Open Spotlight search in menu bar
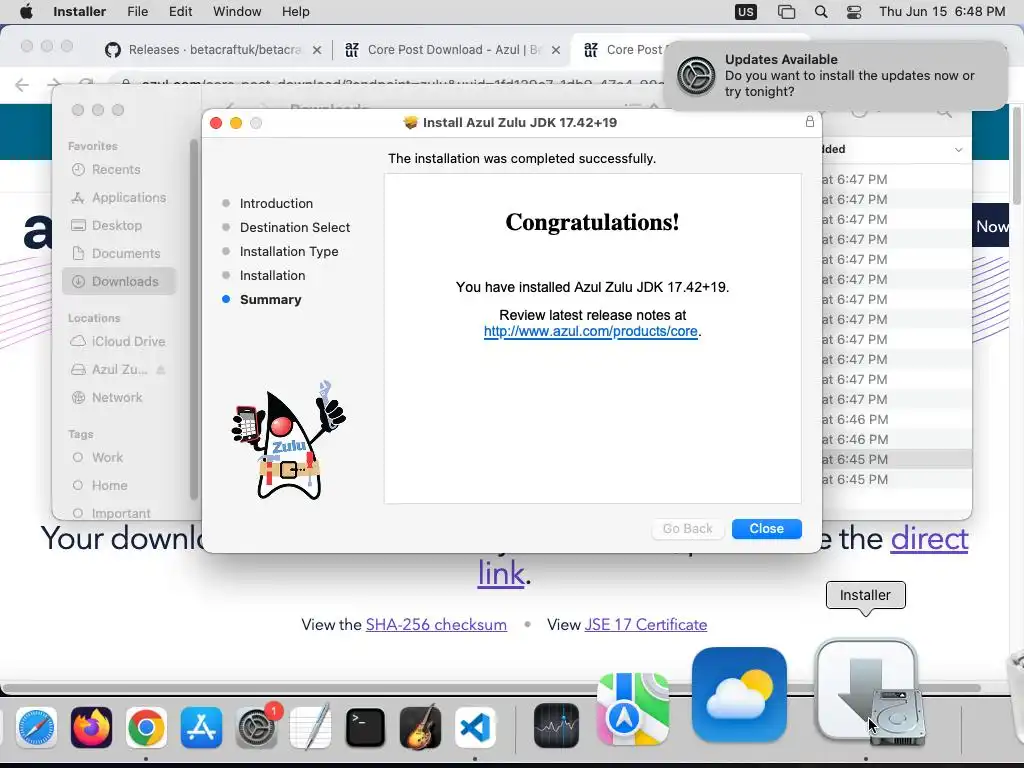 tap(821, 12)
